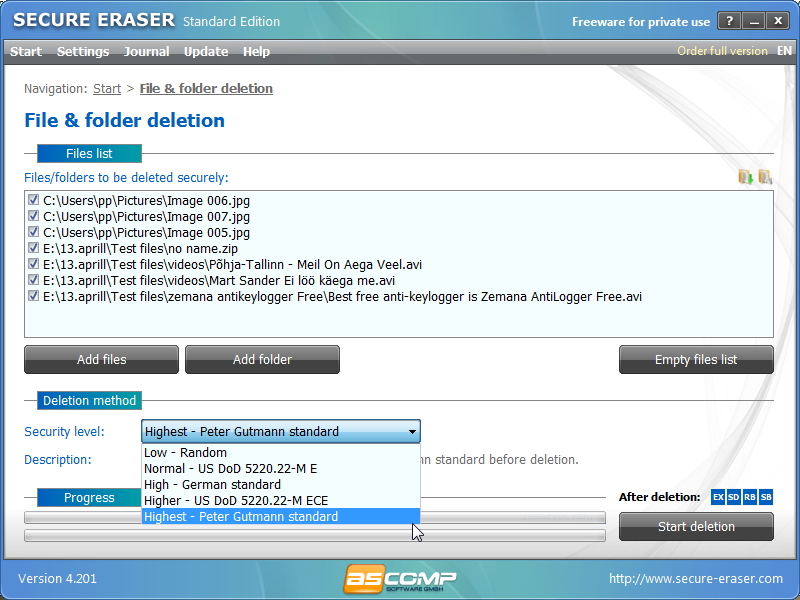Image resolution: width=800 pixels, height=600 pixels.
Task: Switch language via EN indicator
Action: click(x=784, y=51)
